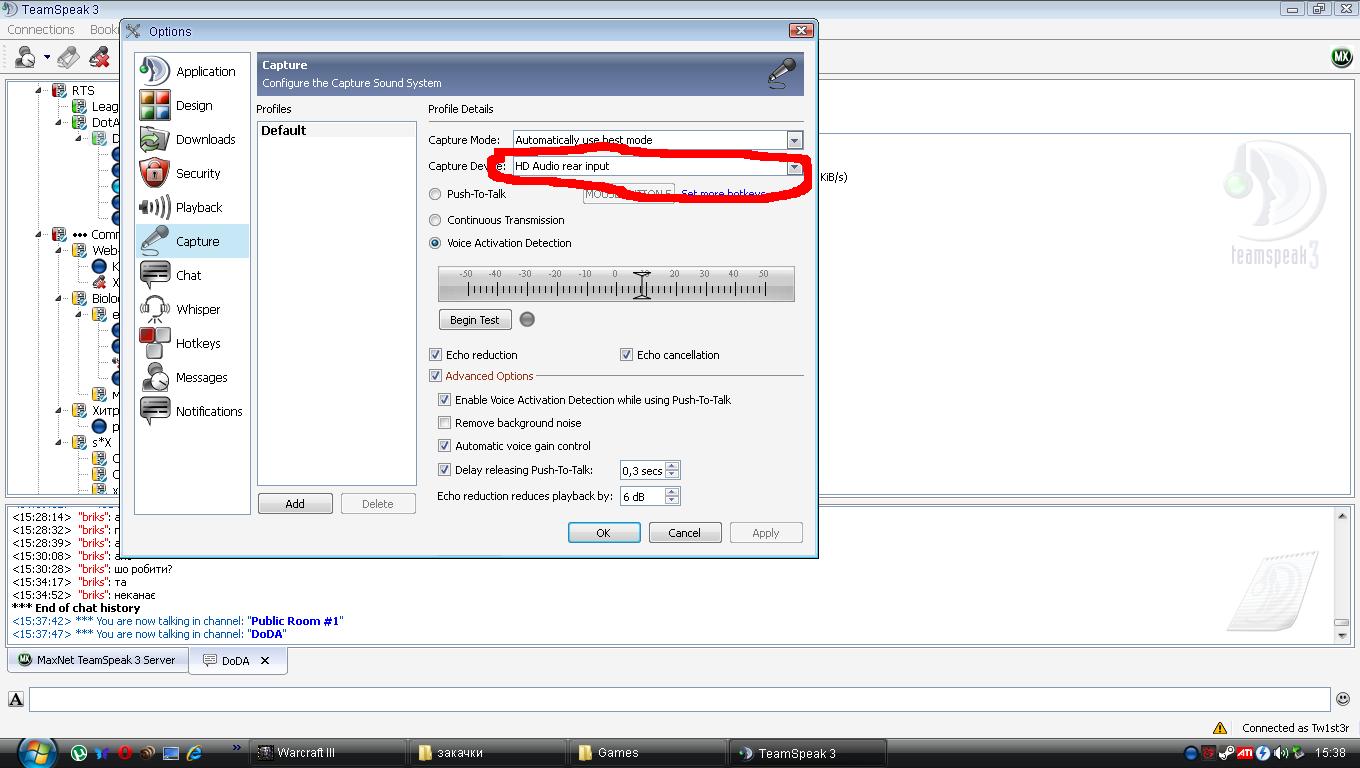Image resolution: width=1360 pixels, height=768 pixels.
Task: Select Continuous Transmission mode
Action: click(x=435, y=220)
